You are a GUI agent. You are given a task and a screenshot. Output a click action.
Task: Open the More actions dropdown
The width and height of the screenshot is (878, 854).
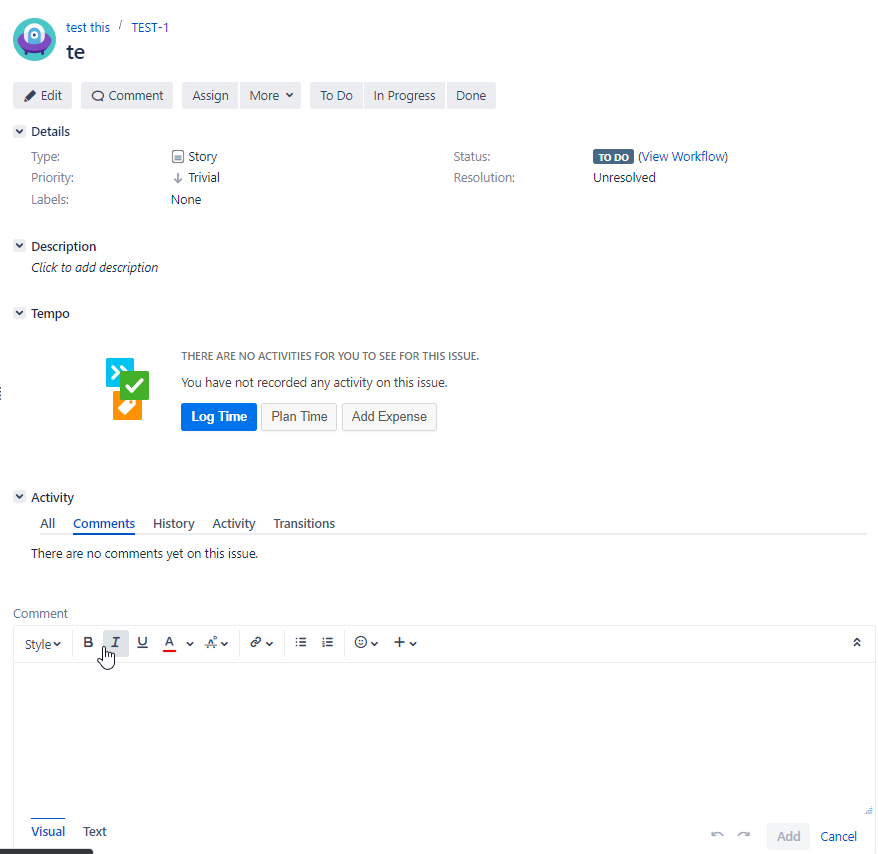[x=270, y=95]
